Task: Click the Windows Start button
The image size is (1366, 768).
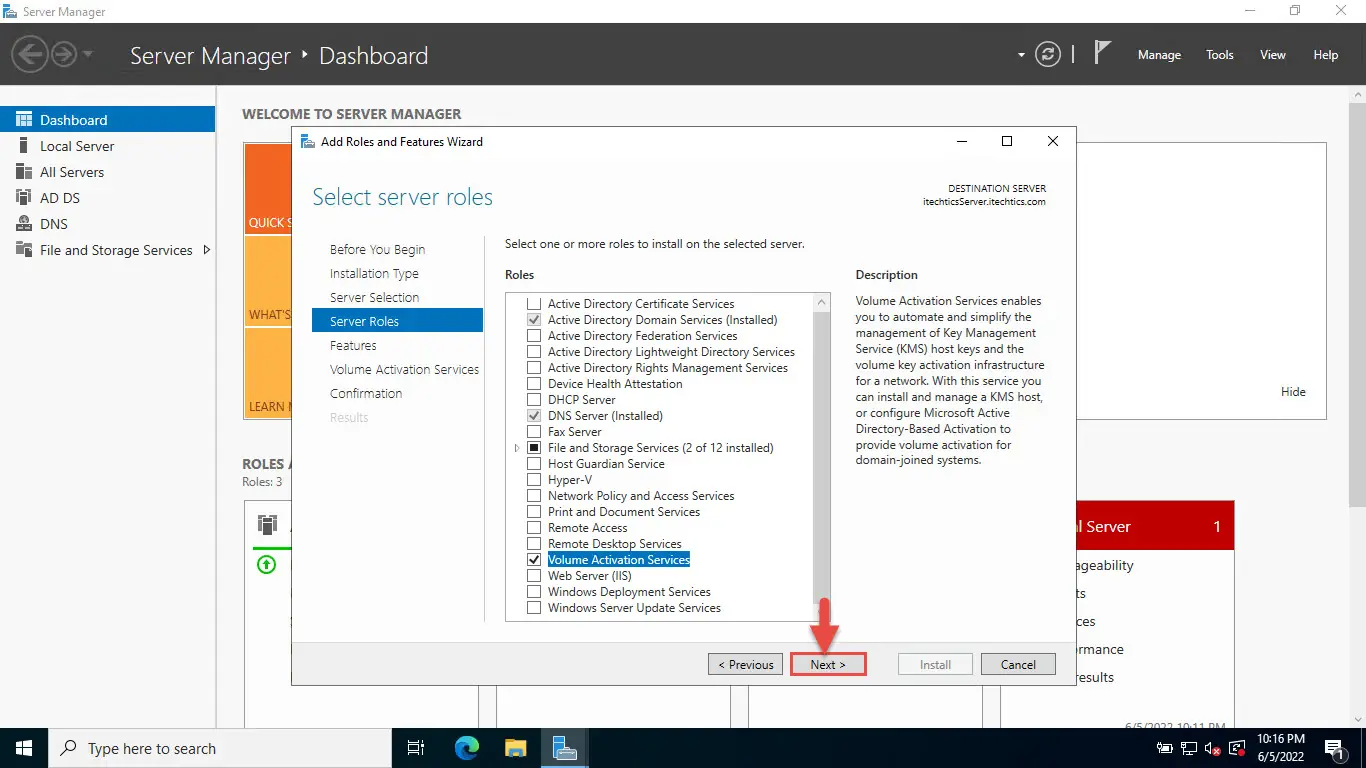Action: click(24, 748)
